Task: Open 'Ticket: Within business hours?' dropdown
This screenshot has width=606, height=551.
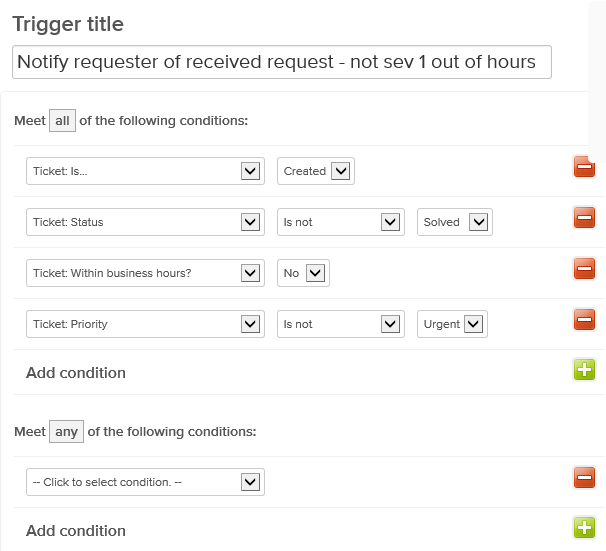Action: tap(145, 273)
